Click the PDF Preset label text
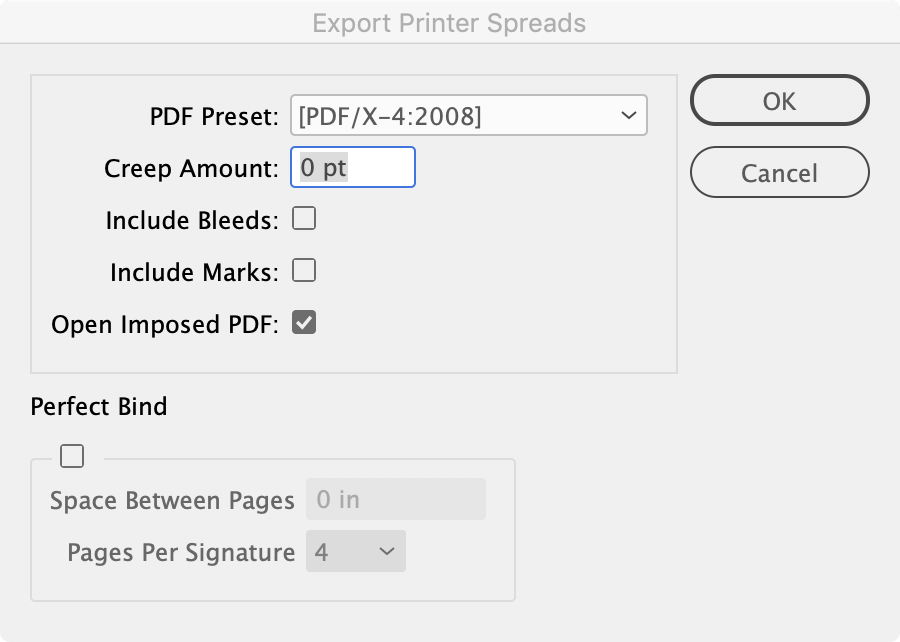The image size is (900, 642). click(x=214, y=116)
